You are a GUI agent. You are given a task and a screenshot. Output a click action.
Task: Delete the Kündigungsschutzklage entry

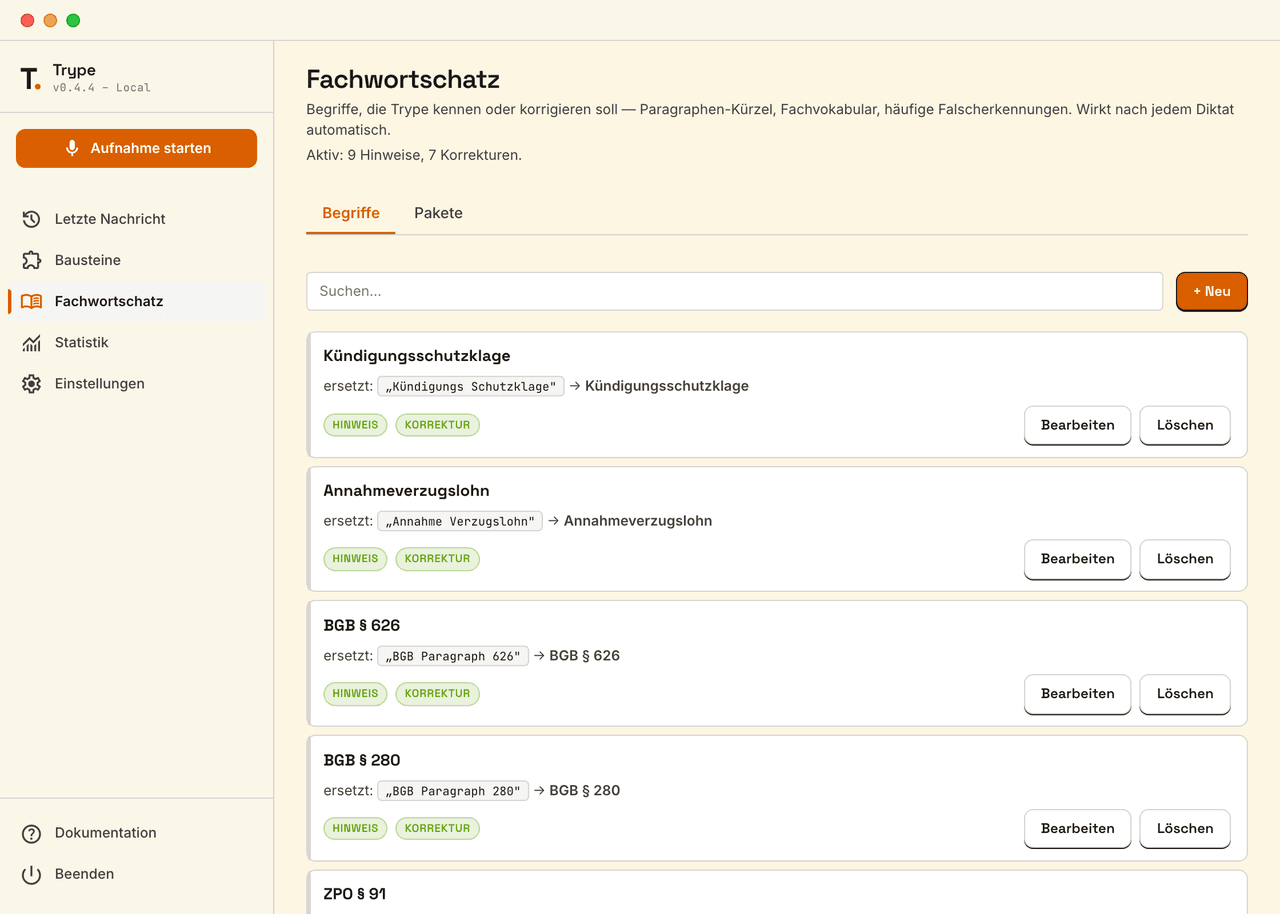pyautogui.click(x=1185, y=425)
